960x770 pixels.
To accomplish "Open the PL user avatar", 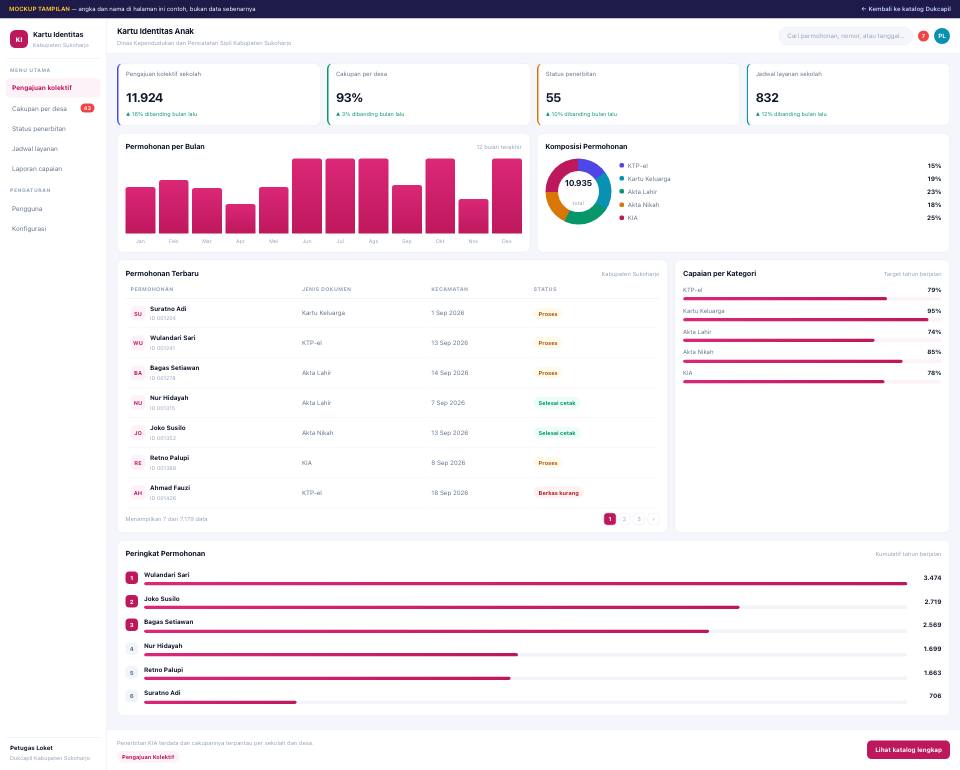I will (x=942, y=36).
